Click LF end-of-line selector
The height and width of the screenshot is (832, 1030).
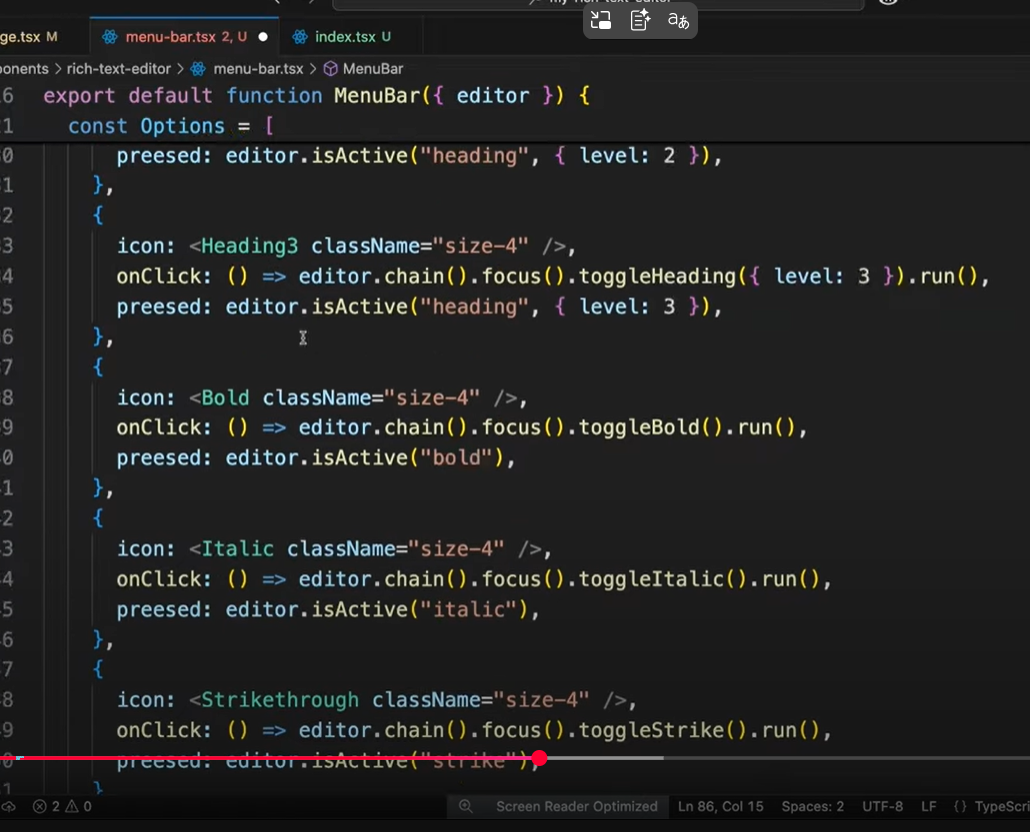pos(928,806)
